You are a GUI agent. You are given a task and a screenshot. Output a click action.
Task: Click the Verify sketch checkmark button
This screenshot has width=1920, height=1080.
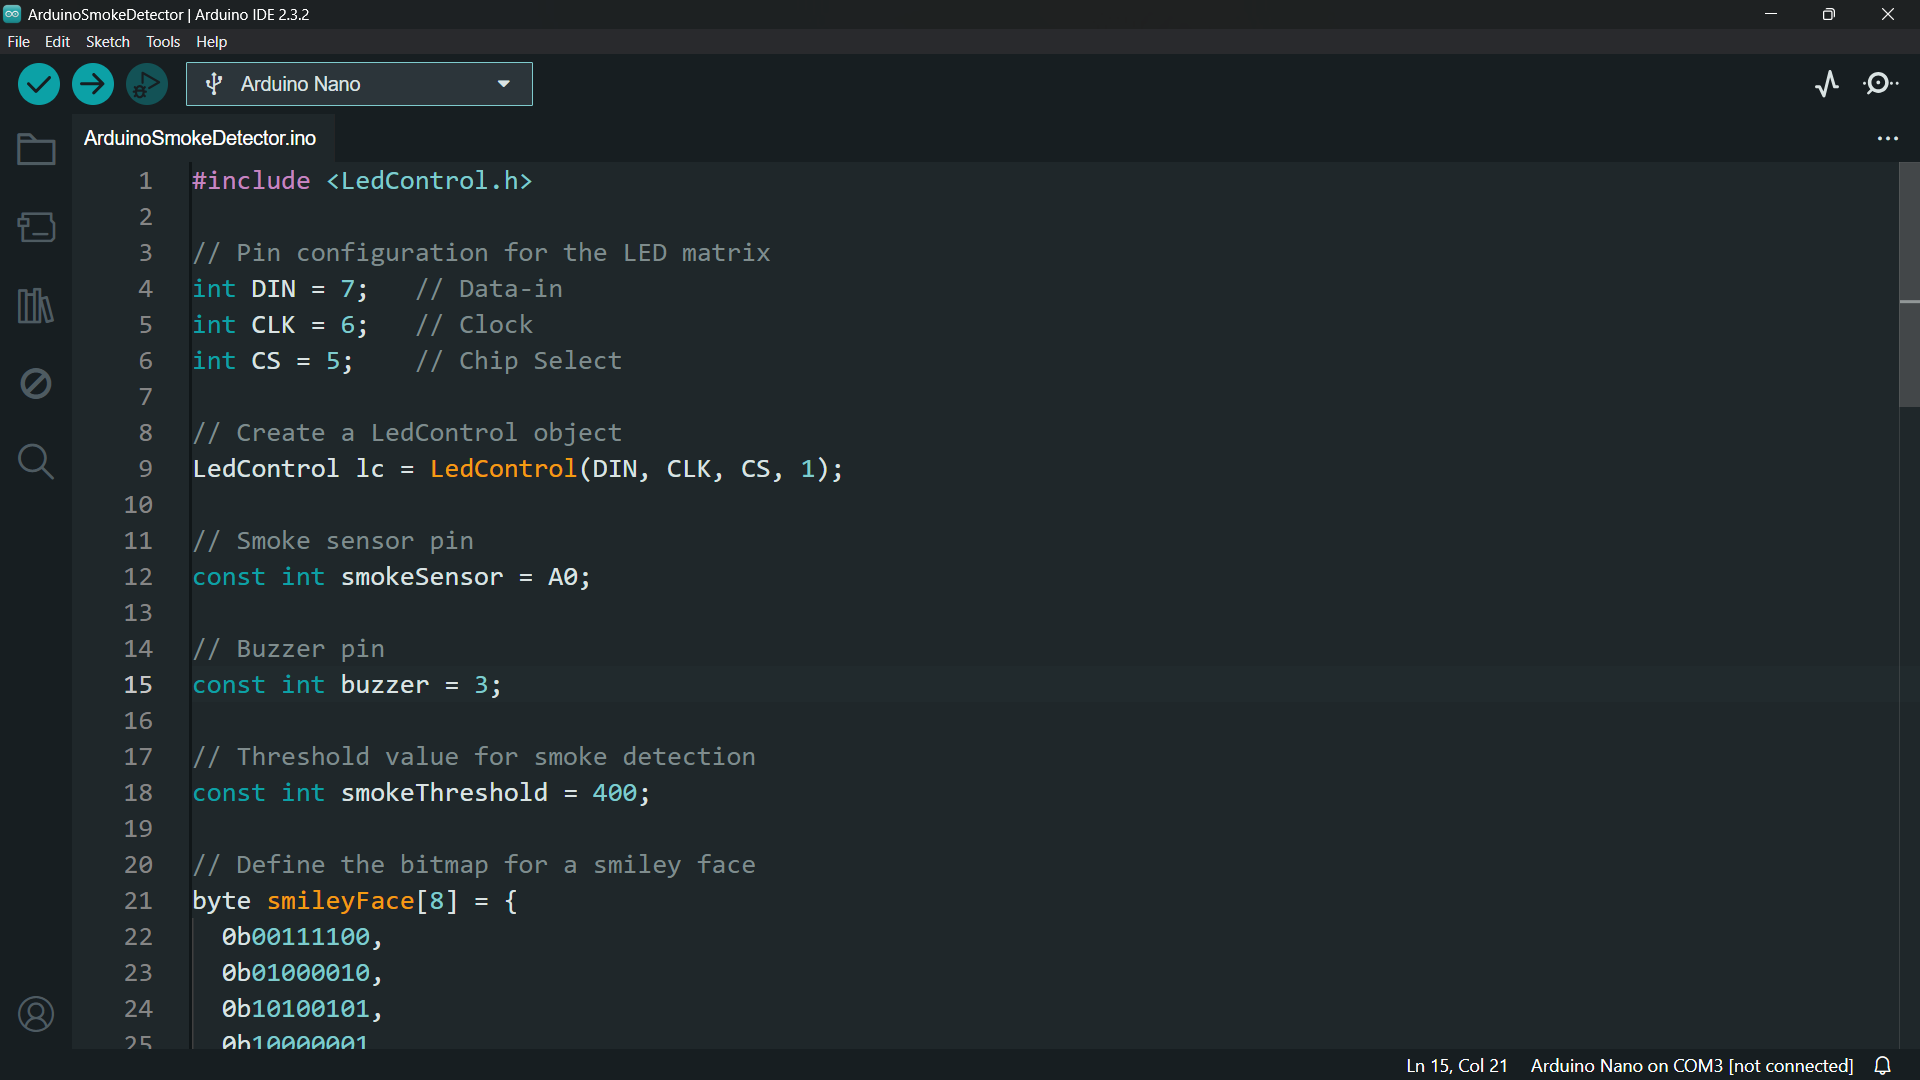tap(39, 84)
